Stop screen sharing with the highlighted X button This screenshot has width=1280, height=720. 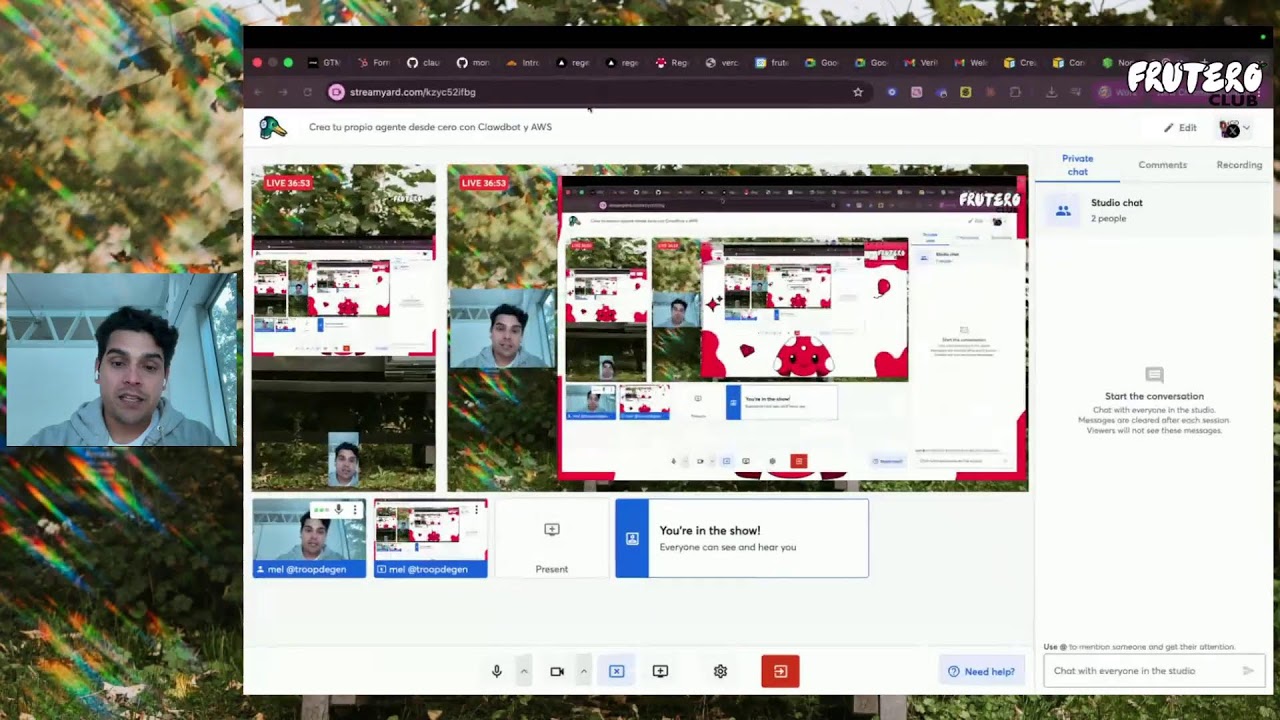pyautogui.click(x=616, y=671)
